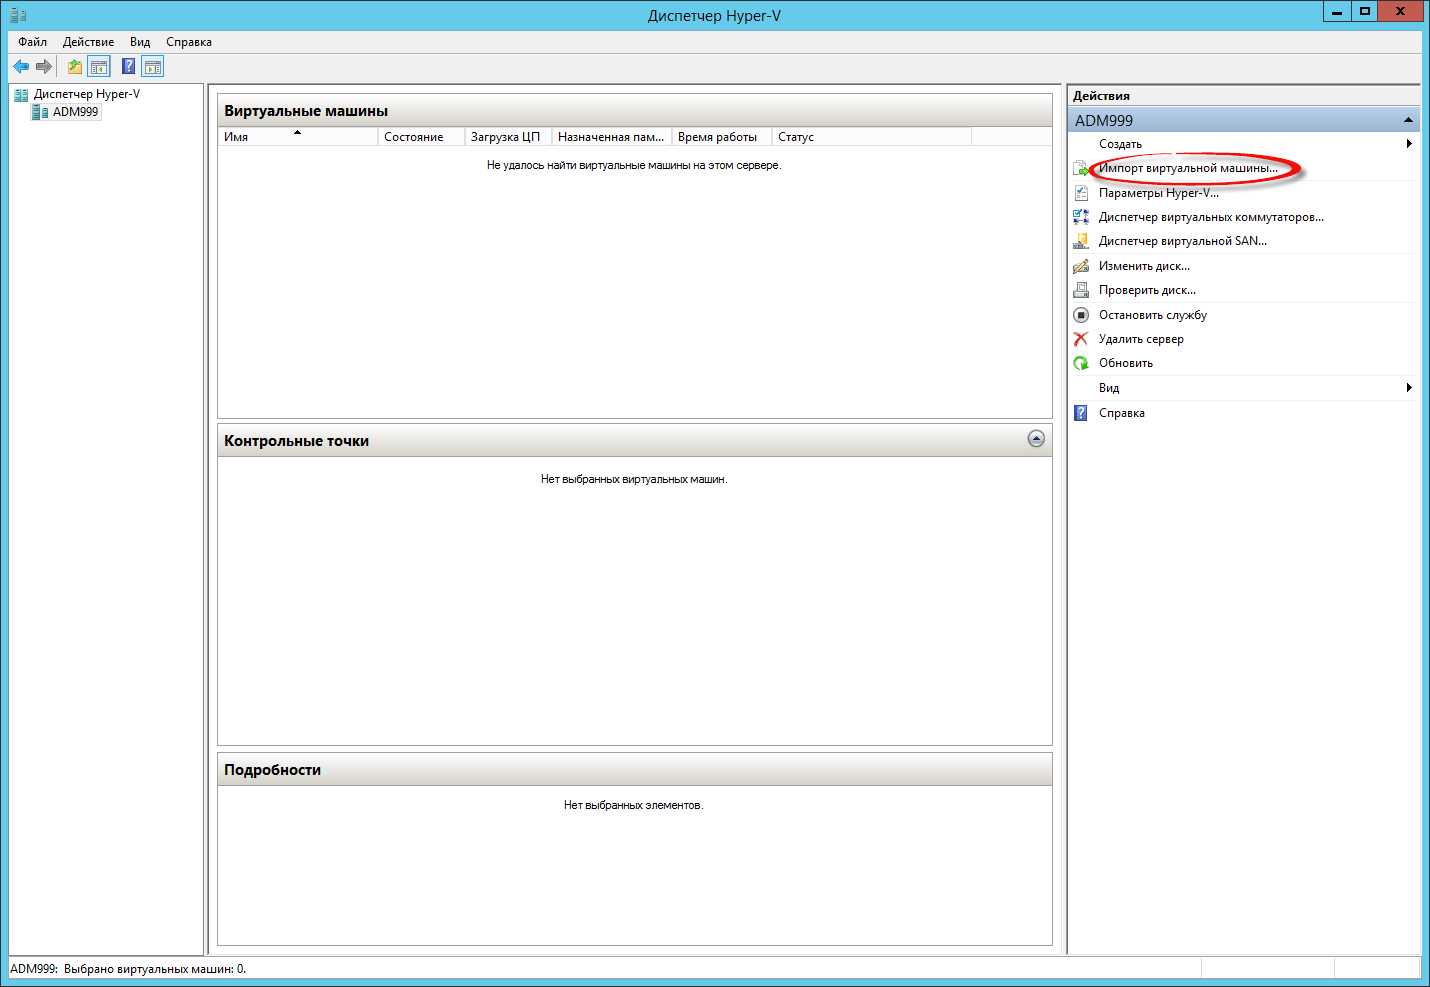Click the Back arrow toolbar icon
Screen dimensions: 1430x987
click(21, 67)
